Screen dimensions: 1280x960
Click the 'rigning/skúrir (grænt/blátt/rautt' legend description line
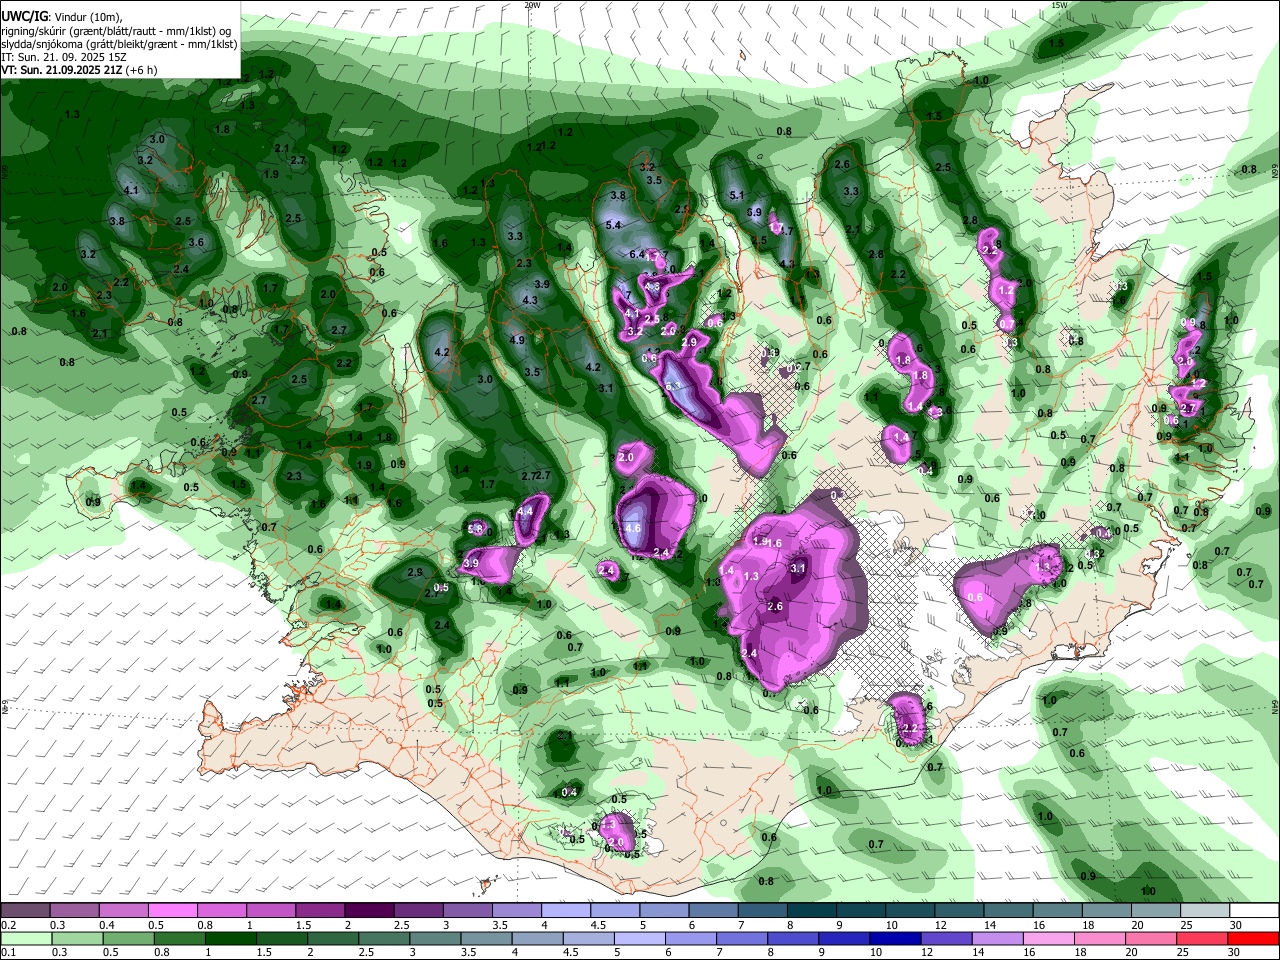(117, 31)
